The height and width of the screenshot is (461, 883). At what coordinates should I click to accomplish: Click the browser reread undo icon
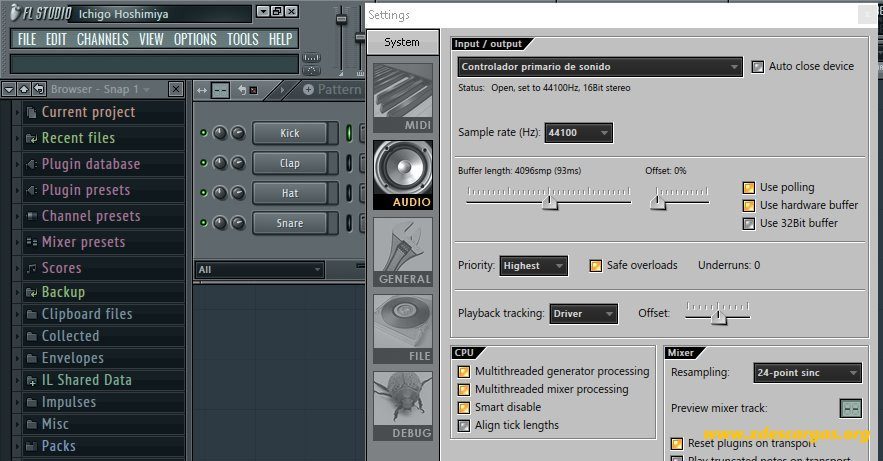click(x=39, y=89)
